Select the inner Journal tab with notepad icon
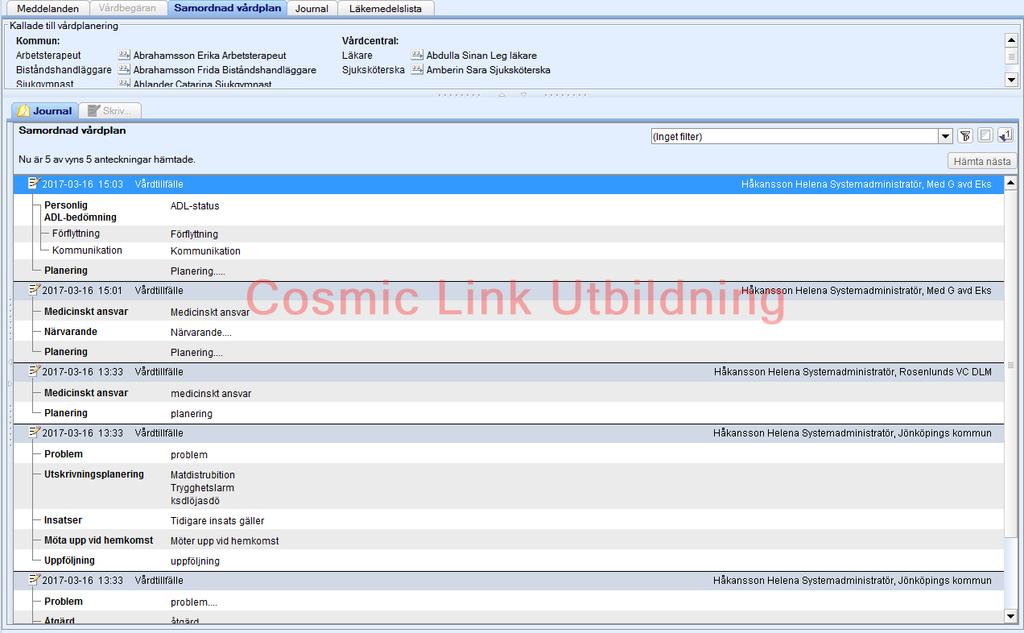The image size is (1024, 633). 45,110
